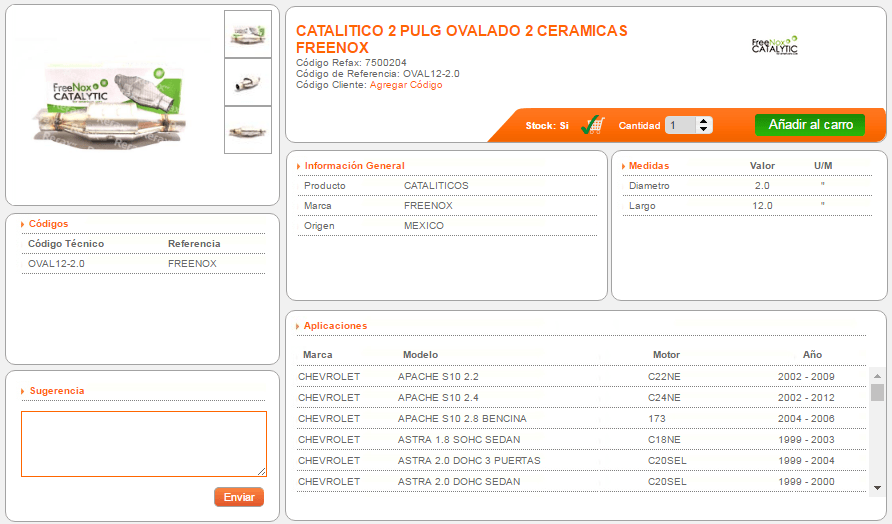This screenshot has height=524, width=892.
Task: Click the OVAL12-2.0 technical code cell
Action: click(56, 263)
